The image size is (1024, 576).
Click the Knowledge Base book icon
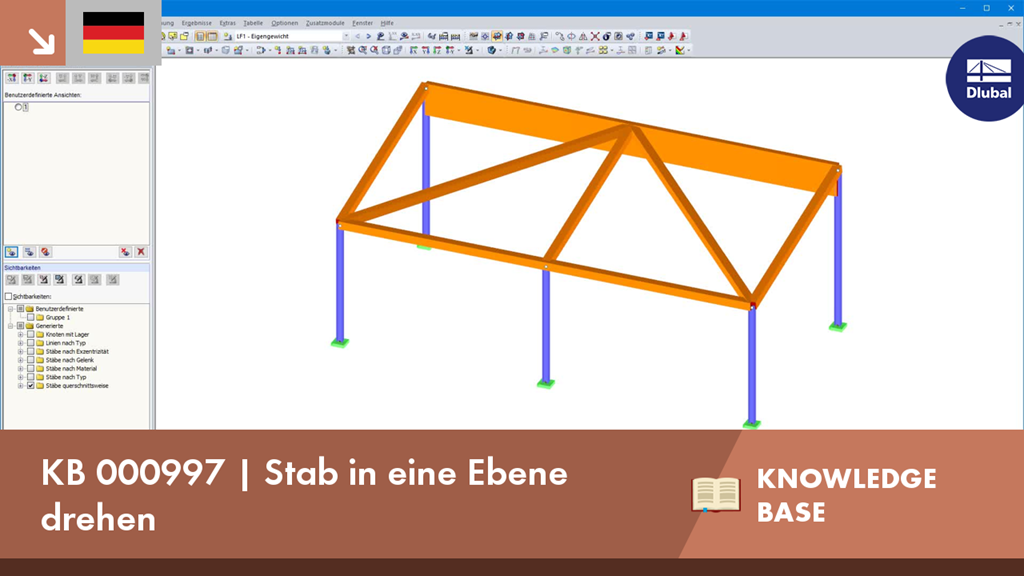tap(716, 494)
